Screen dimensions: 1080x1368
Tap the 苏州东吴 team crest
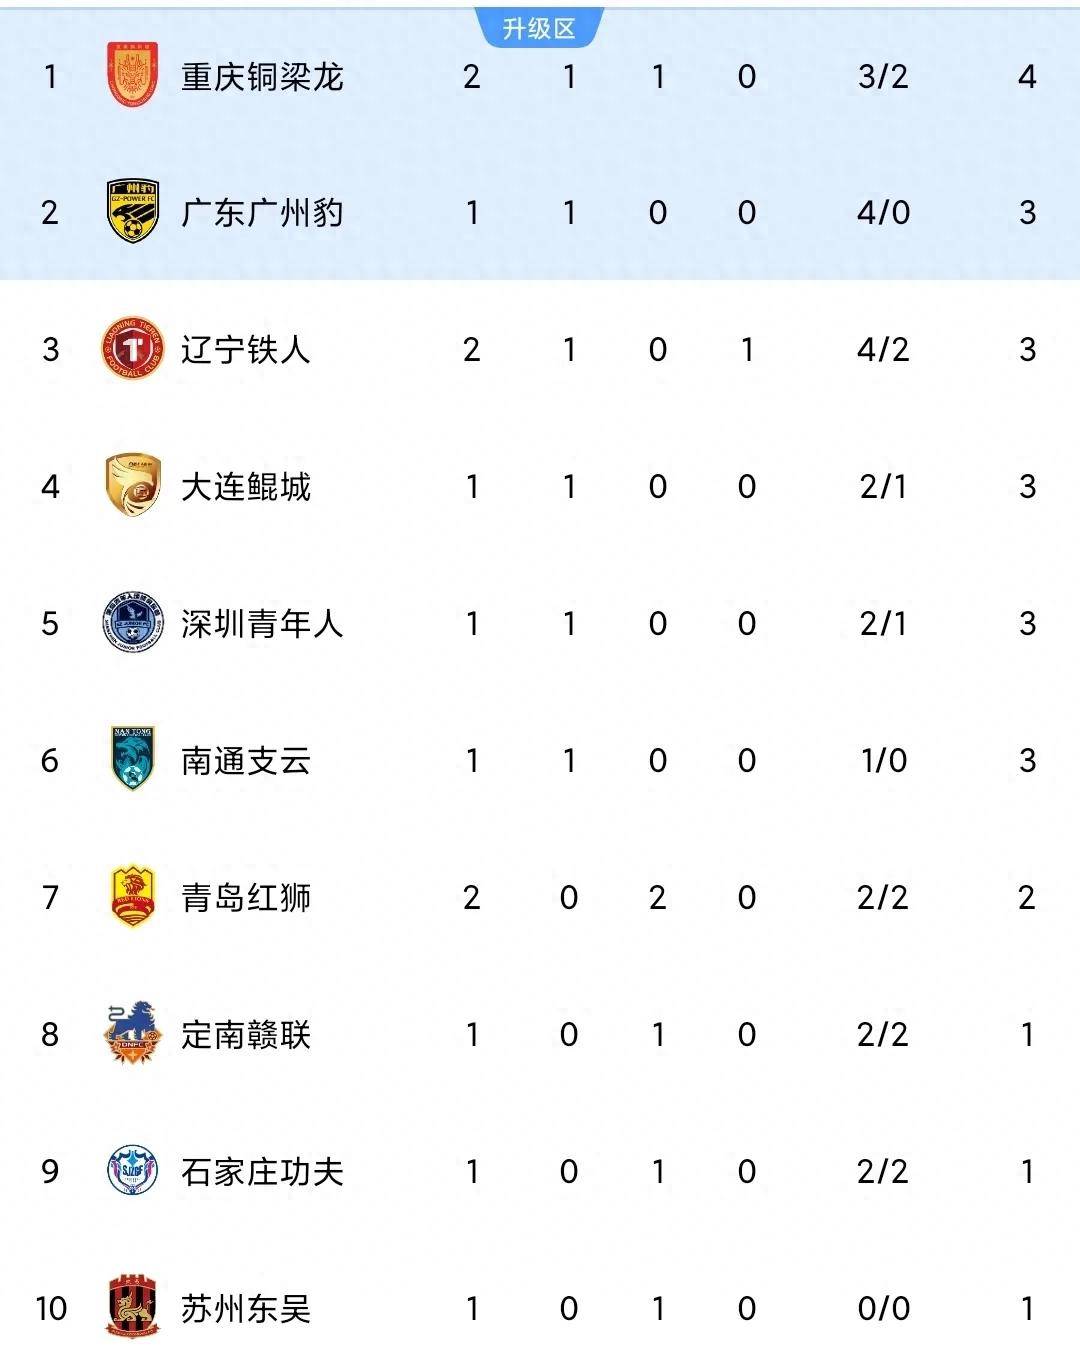coord(133,1307)
